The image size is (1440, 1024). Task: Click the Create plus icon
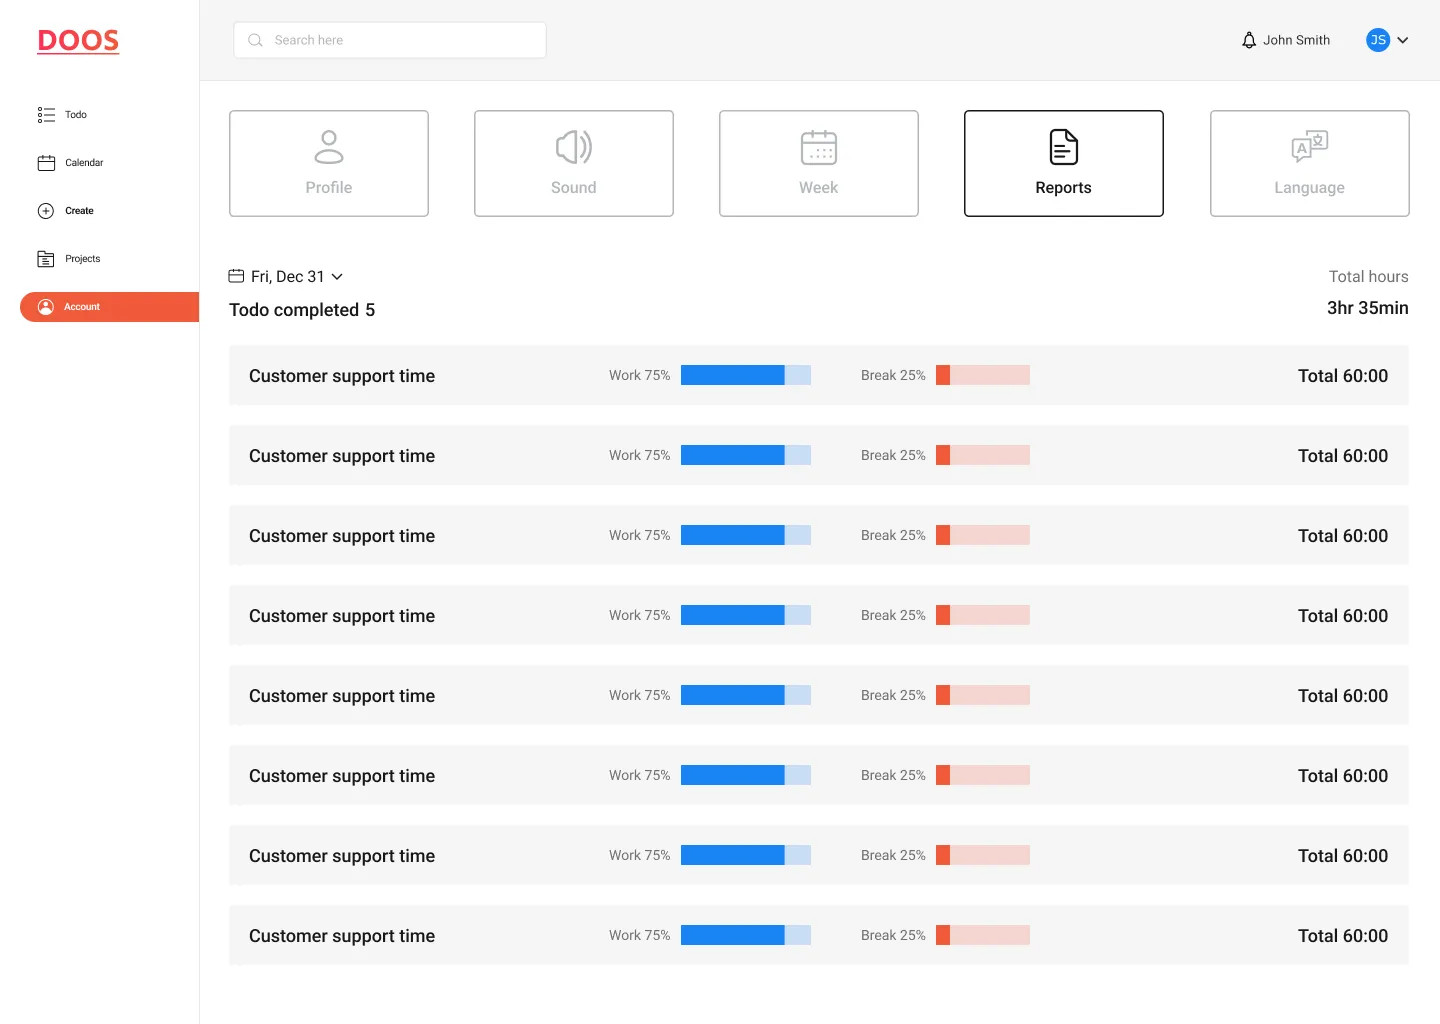point(46,211)
